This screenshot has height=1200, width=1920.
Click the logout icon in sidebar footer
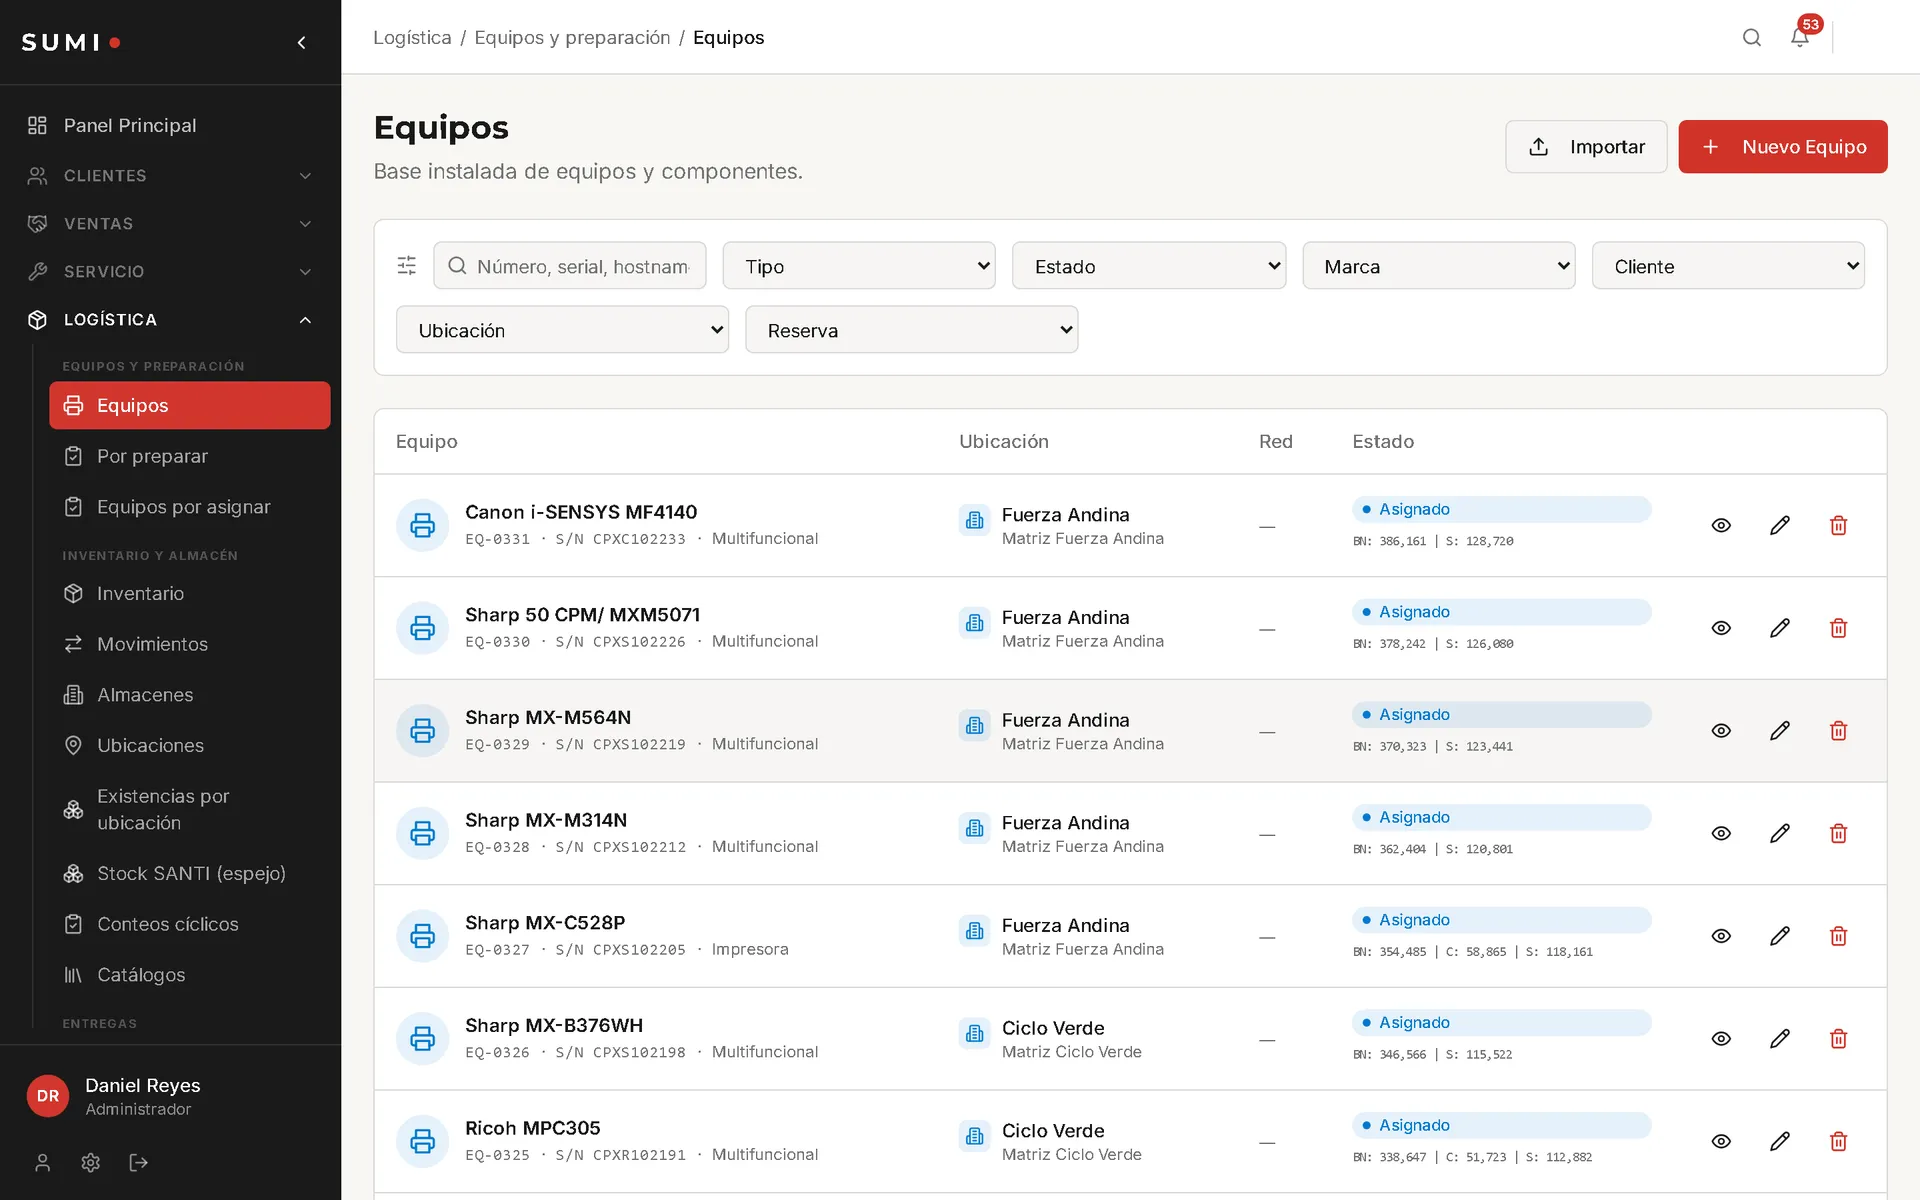pyautogui.click(x=139, y=1162)
